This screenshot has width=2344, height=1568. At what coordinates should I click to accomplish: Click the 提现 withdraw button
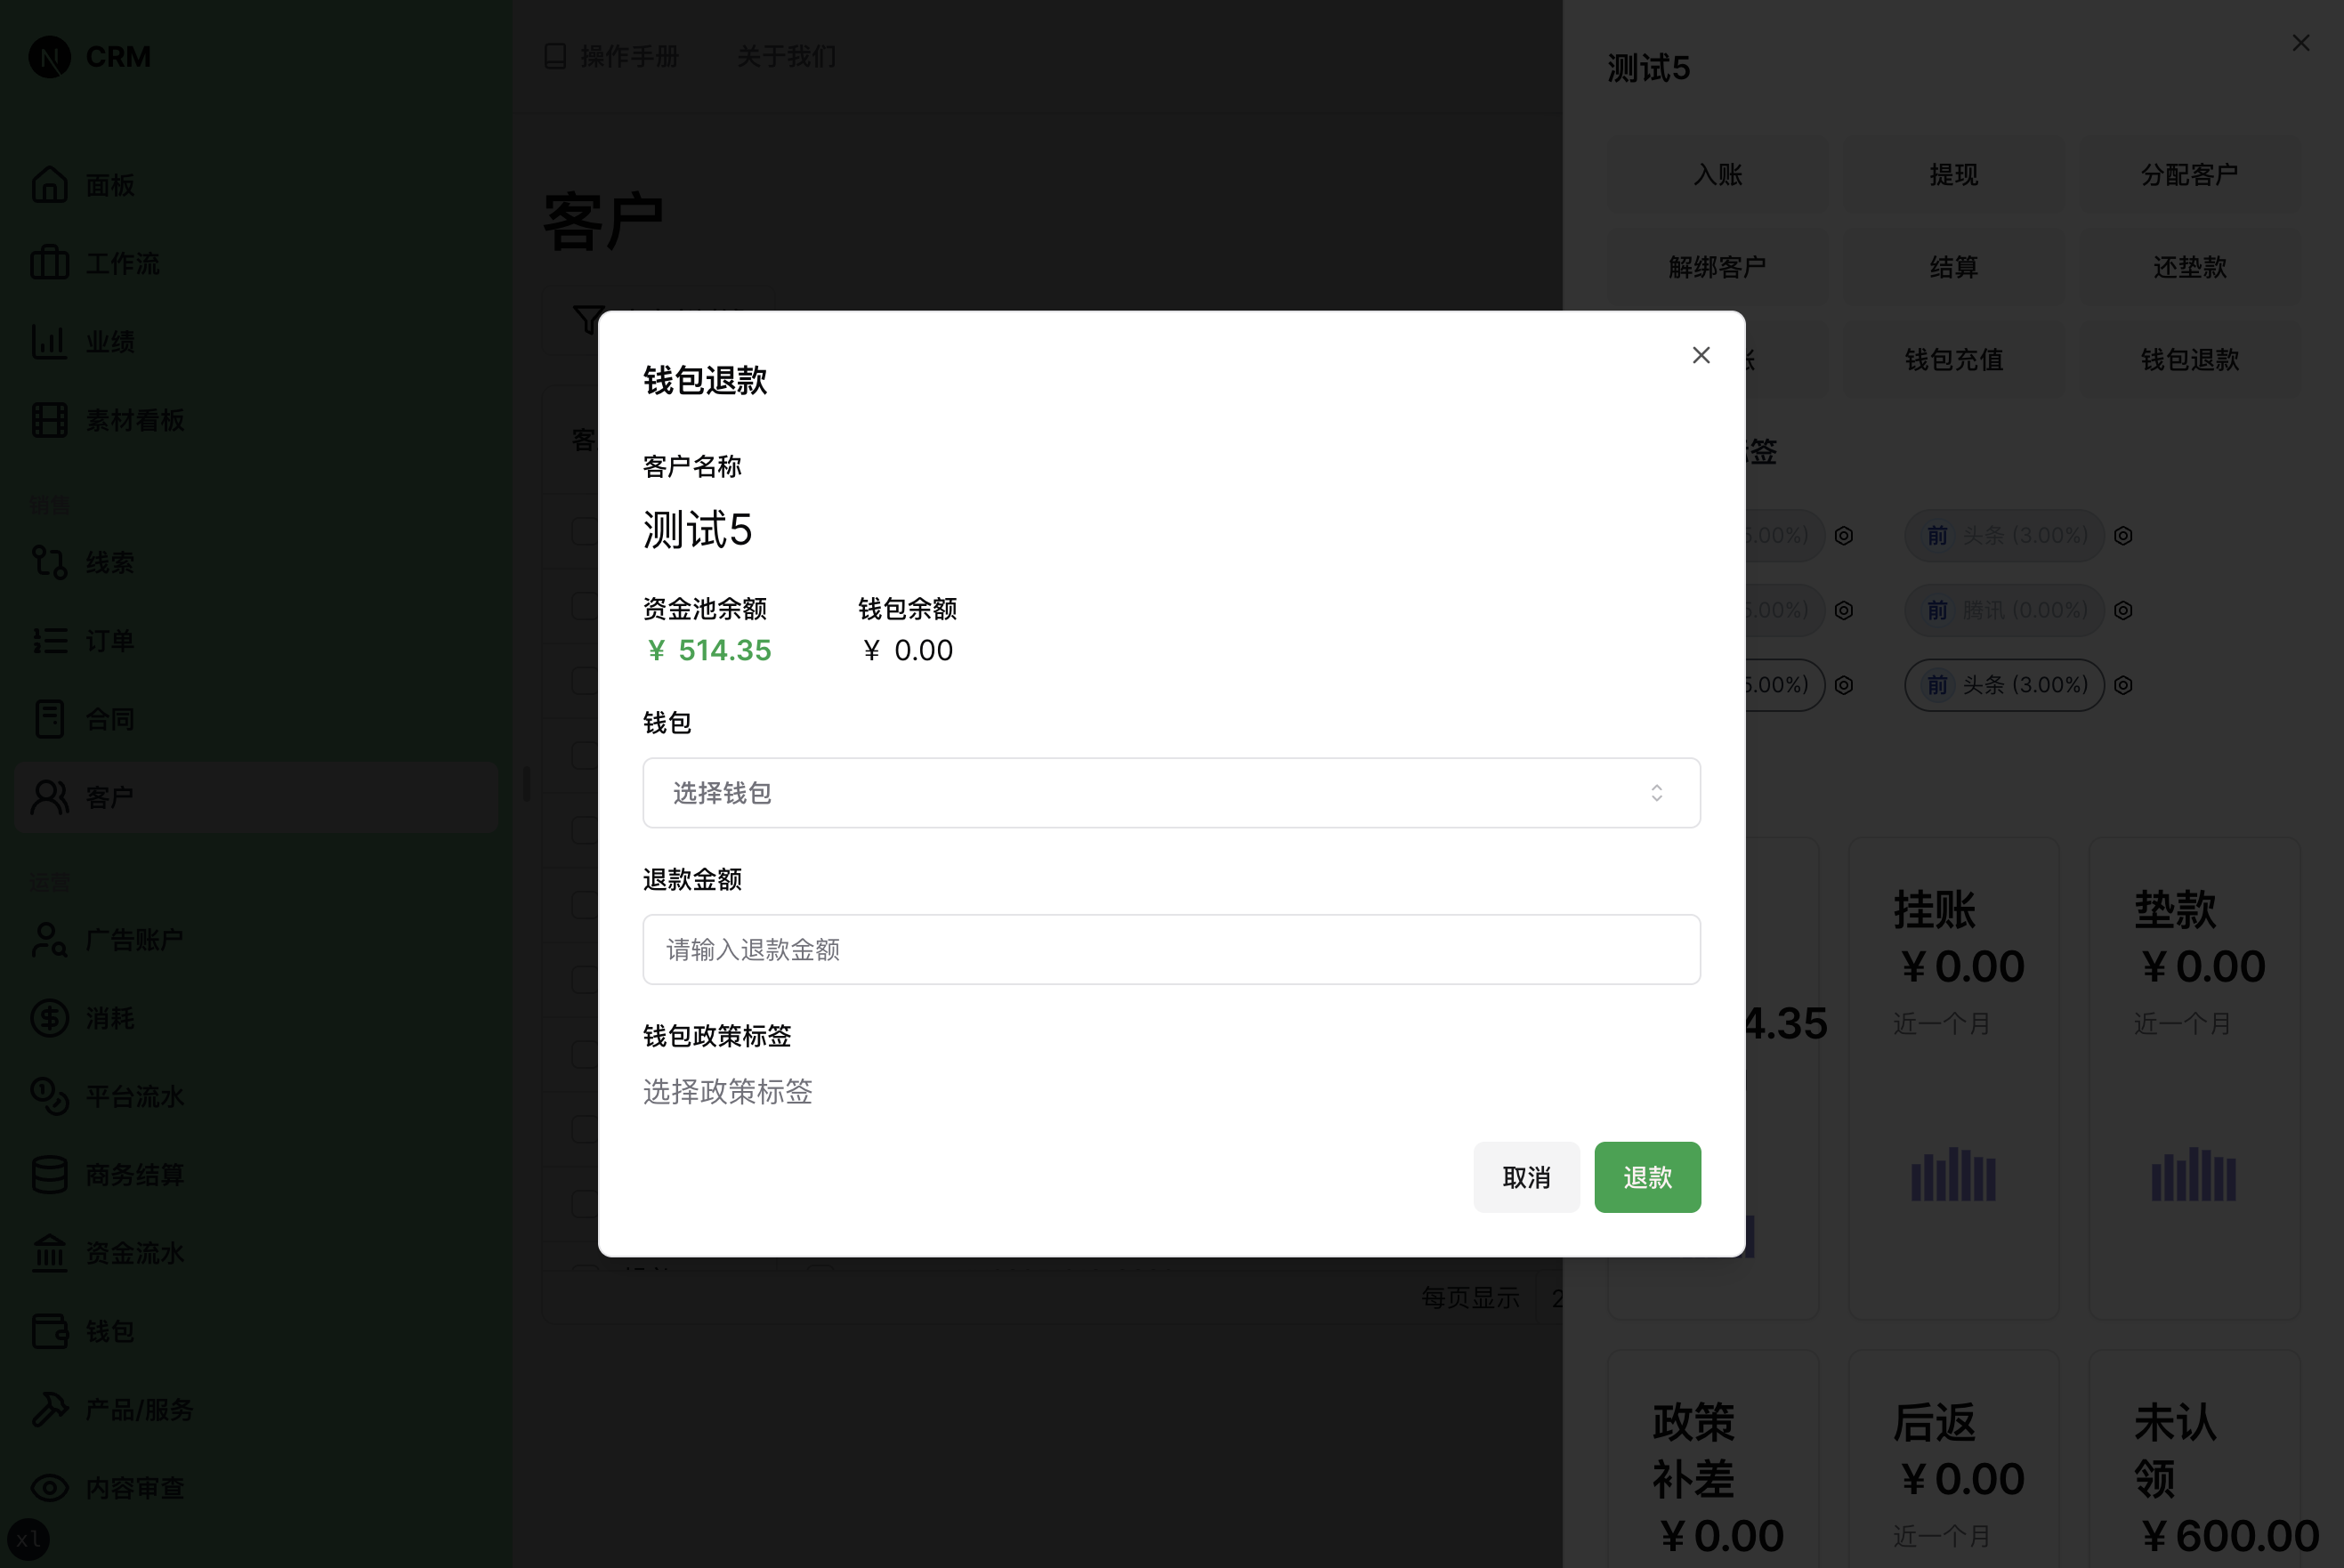click(x=1952, y=174)
